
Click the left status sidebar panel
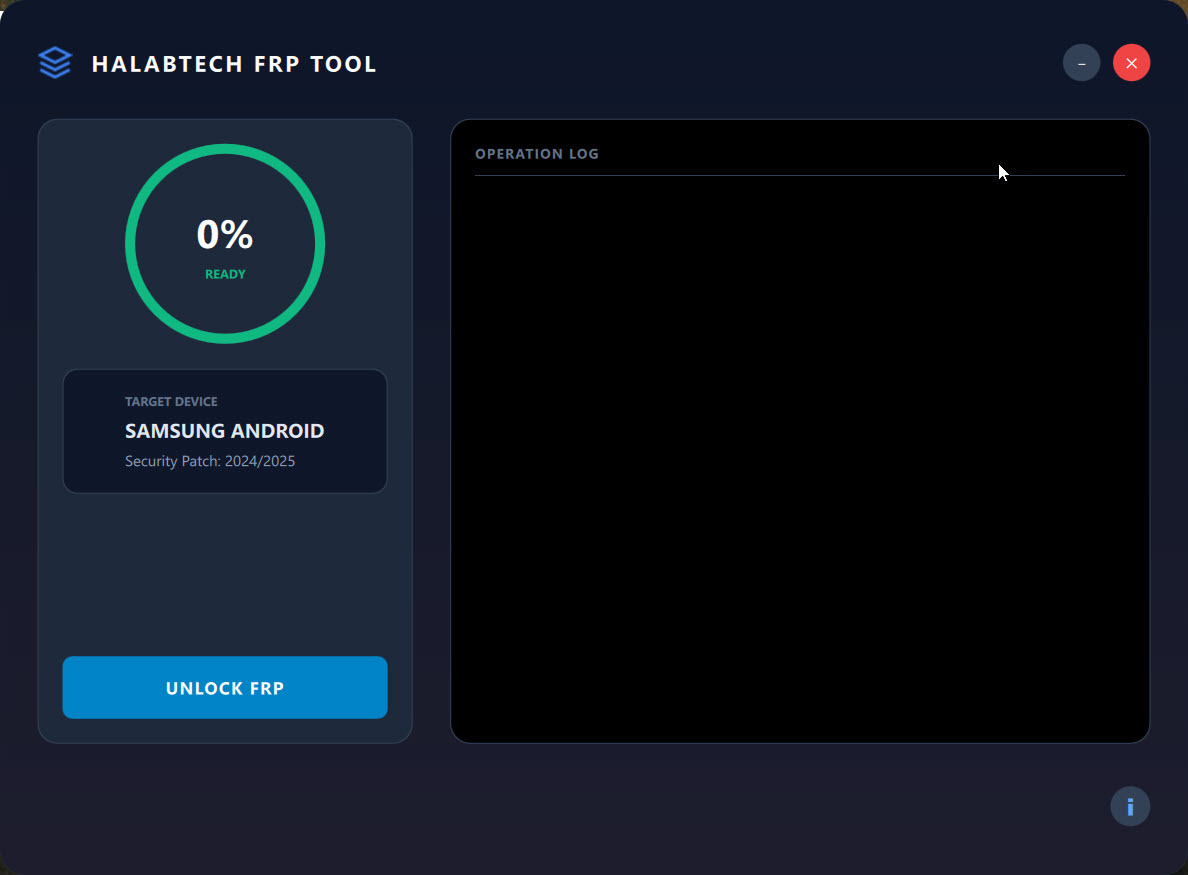225,570
